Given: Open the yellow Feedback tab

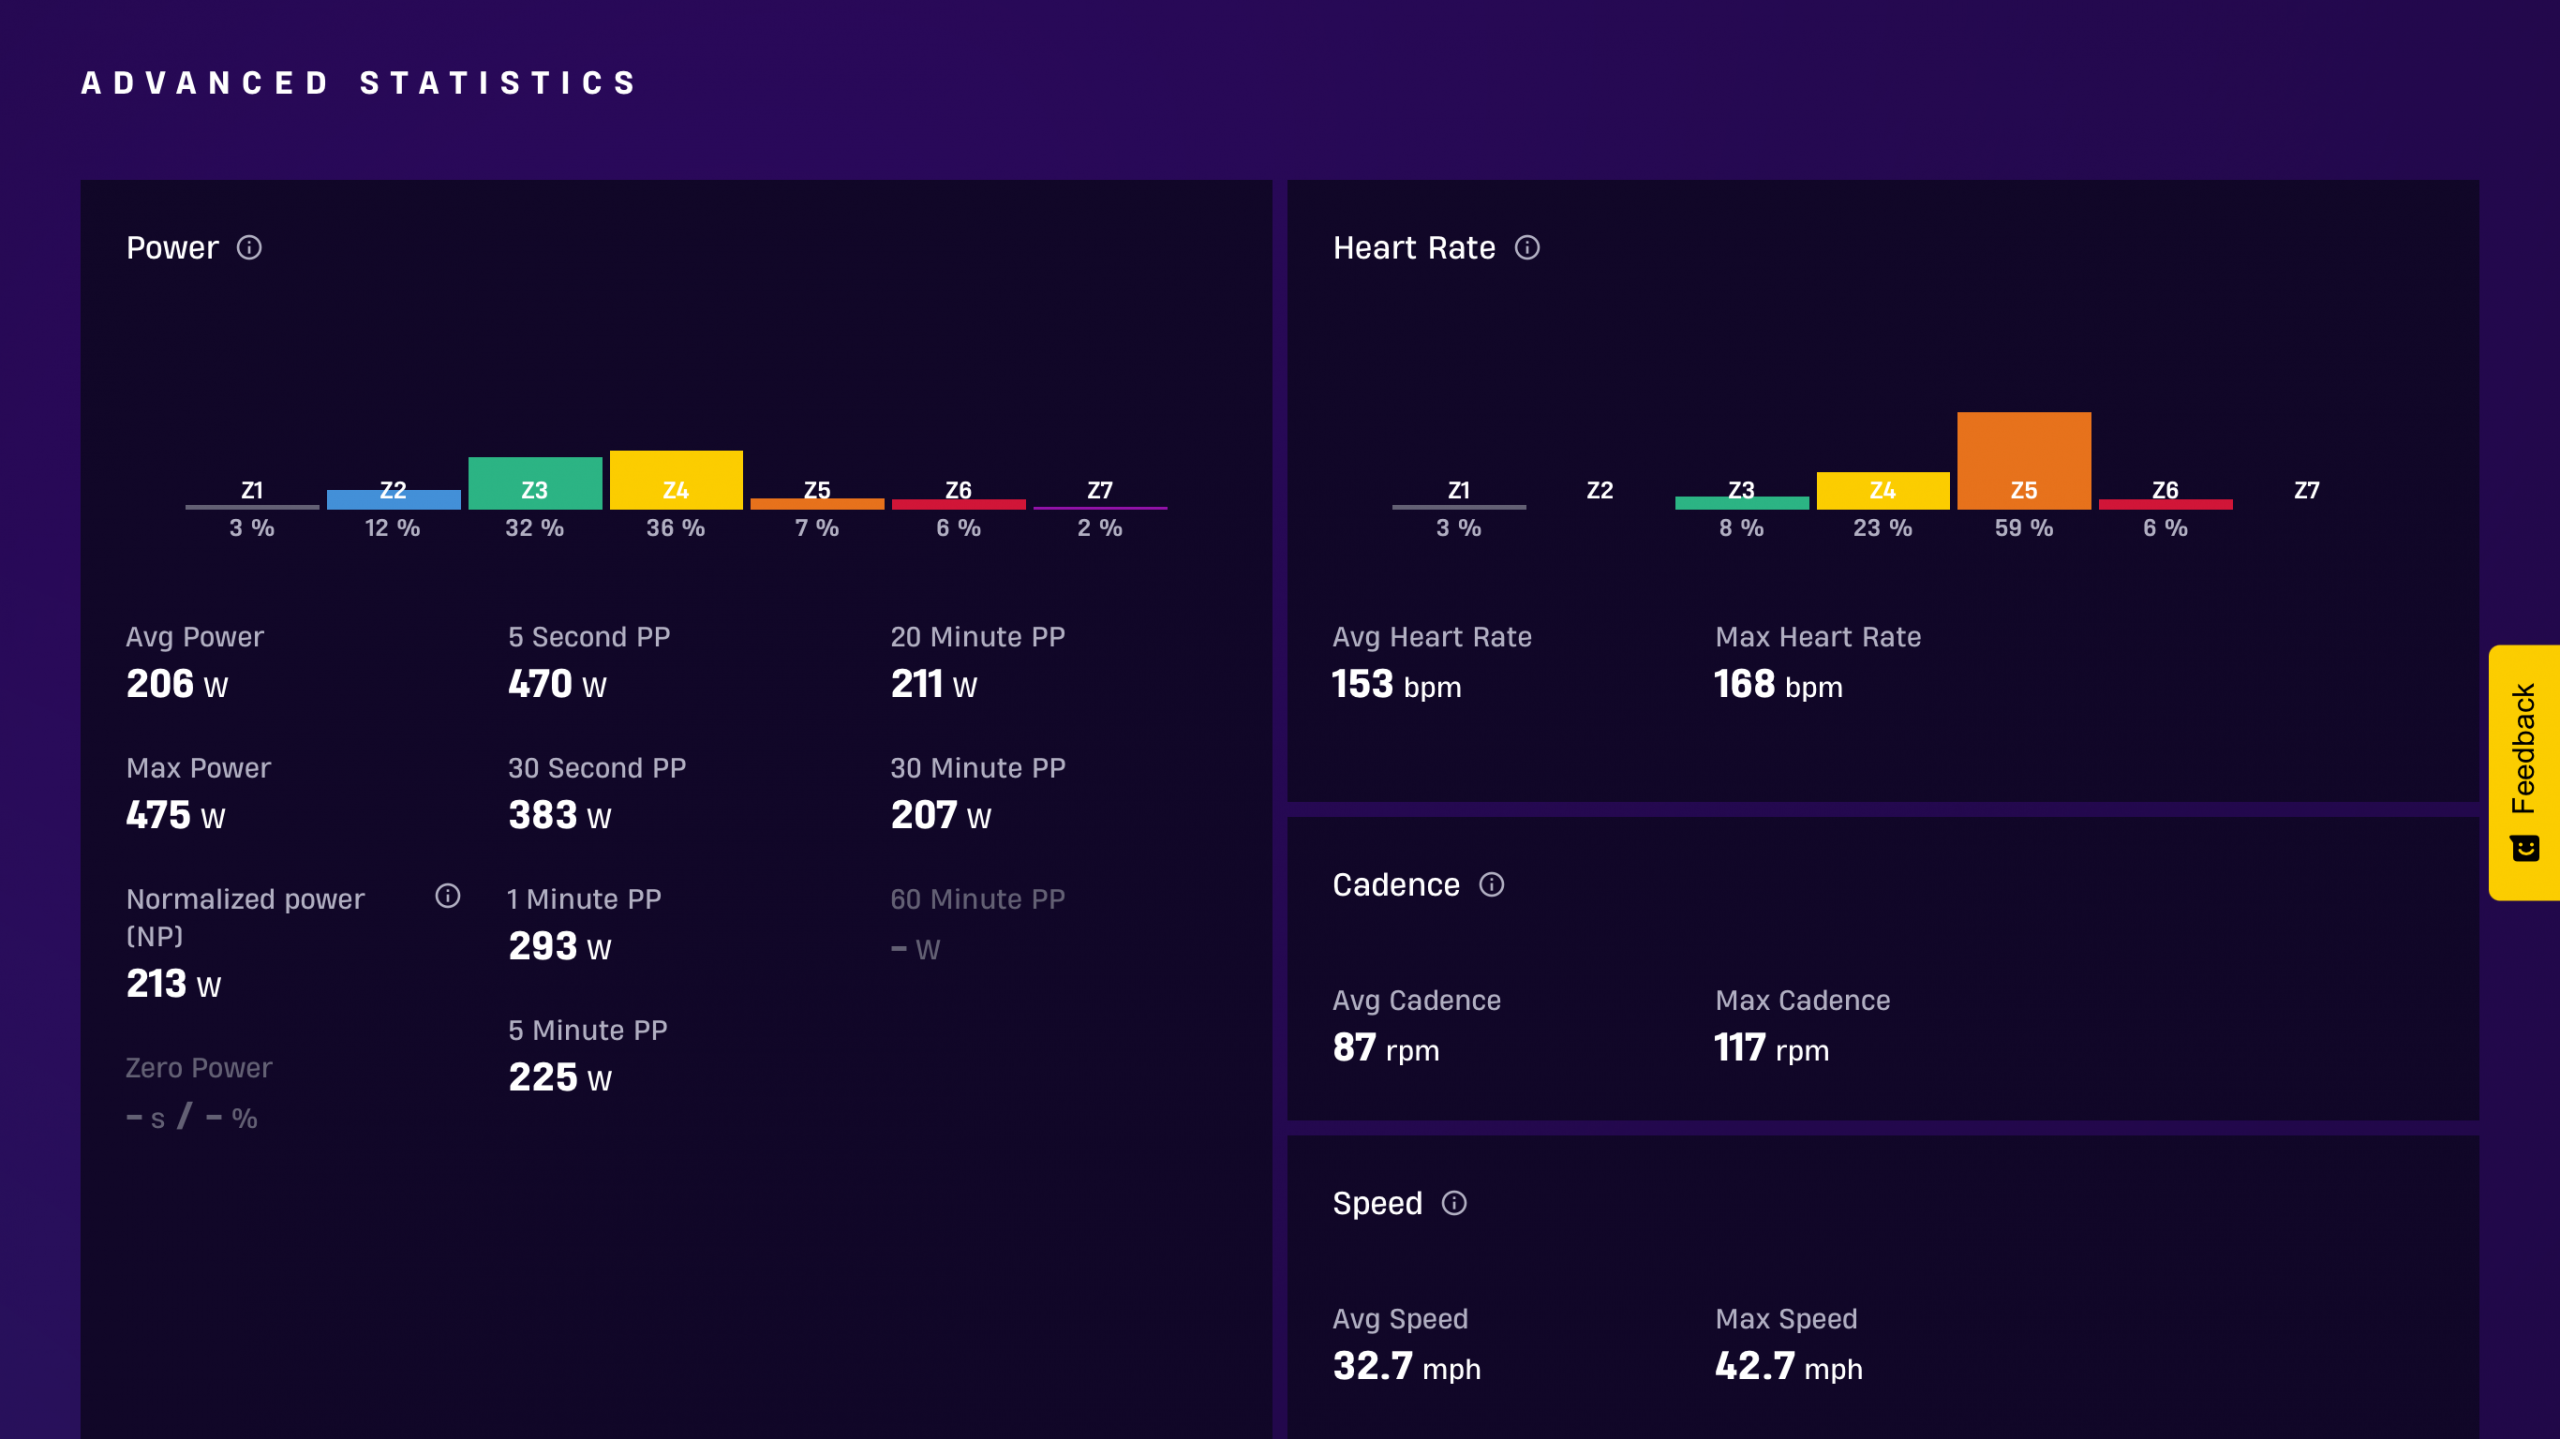Looking at the screenshot, I should (x=2524, y=772).
